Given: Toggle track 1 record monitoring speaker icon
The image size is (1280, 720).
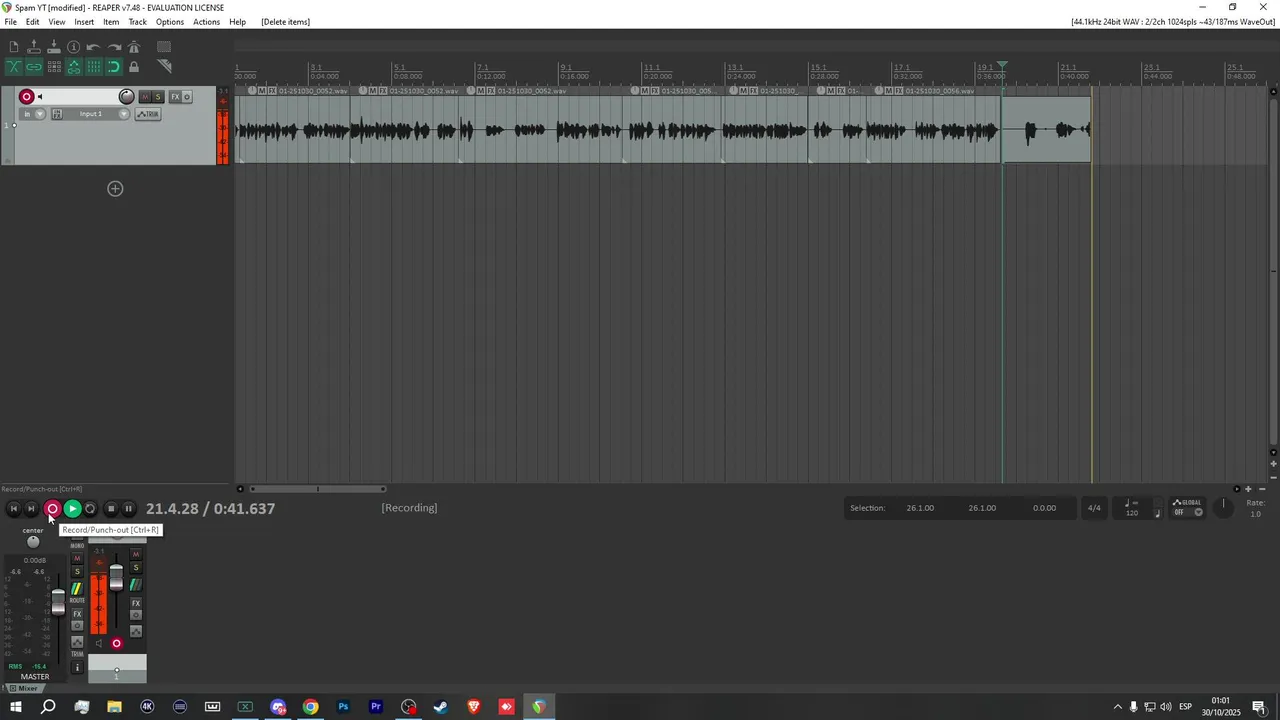Looking at the screenshot, I should tap(40, 97).
